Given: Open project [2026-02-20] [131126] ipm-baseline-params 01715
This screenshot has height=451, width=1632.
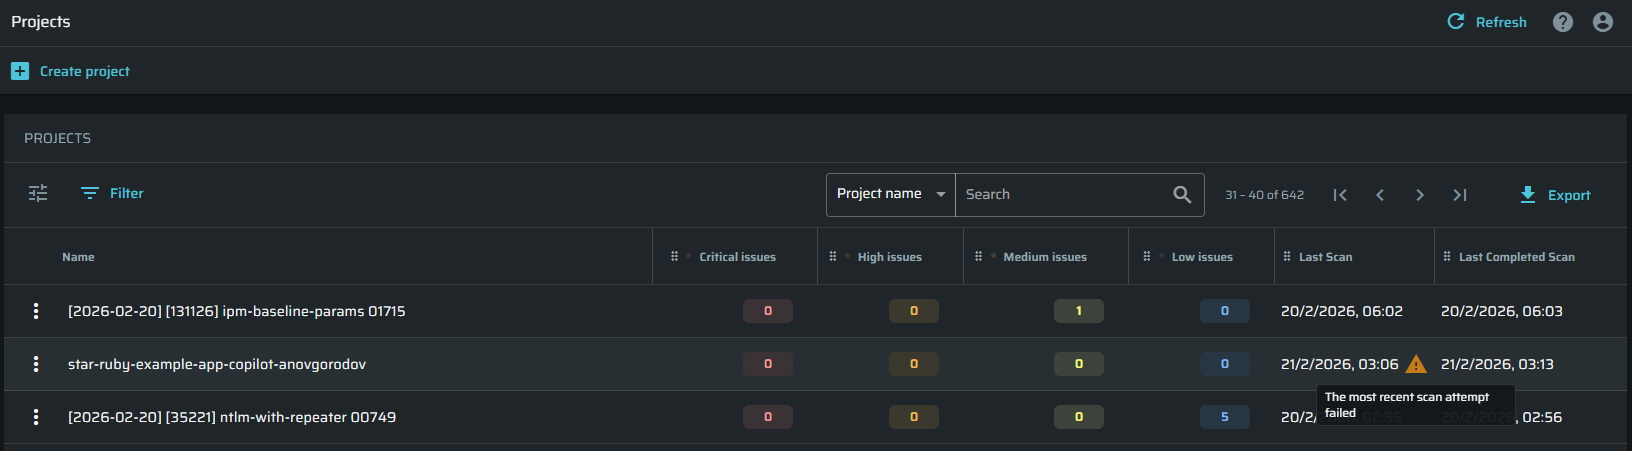Looking at the screenshot, I should 236,311.
